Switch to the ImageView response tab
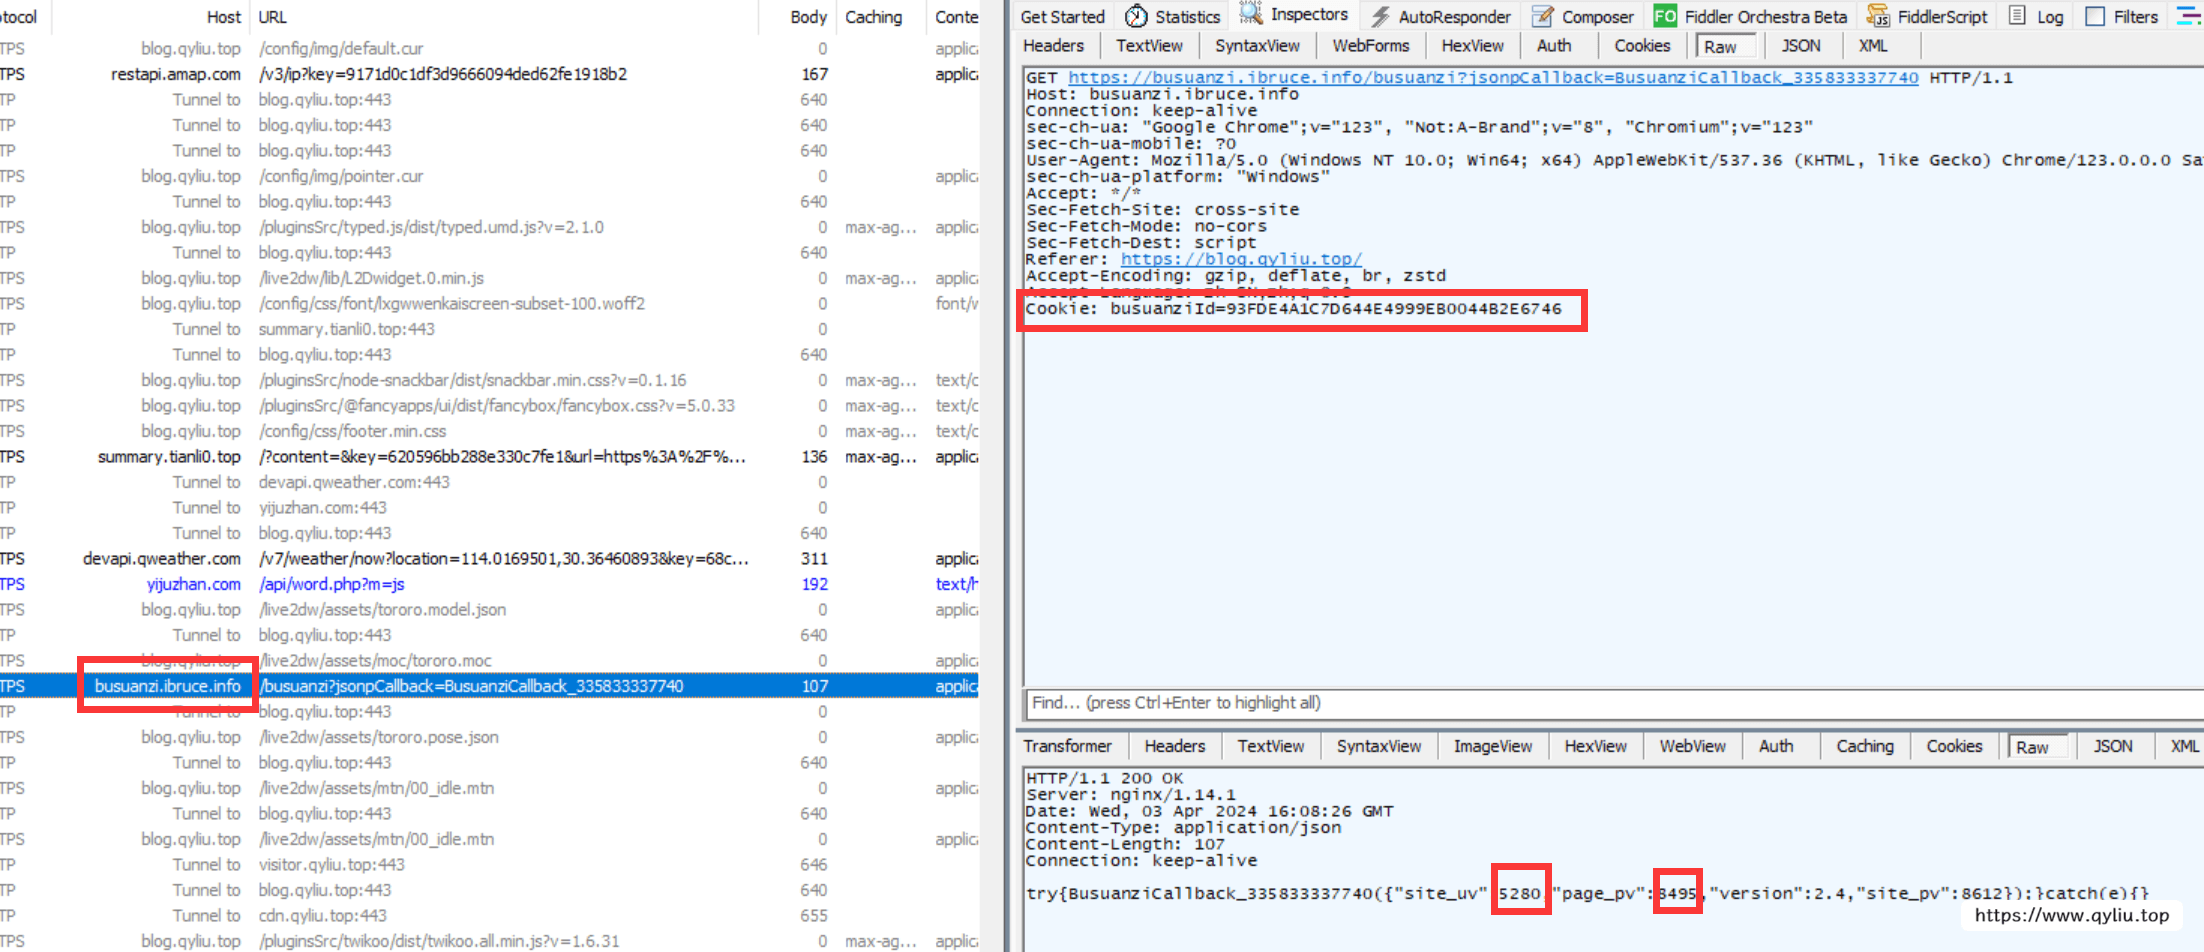Viewport: 2204px width, 952px height. (x=1492, y=746)
